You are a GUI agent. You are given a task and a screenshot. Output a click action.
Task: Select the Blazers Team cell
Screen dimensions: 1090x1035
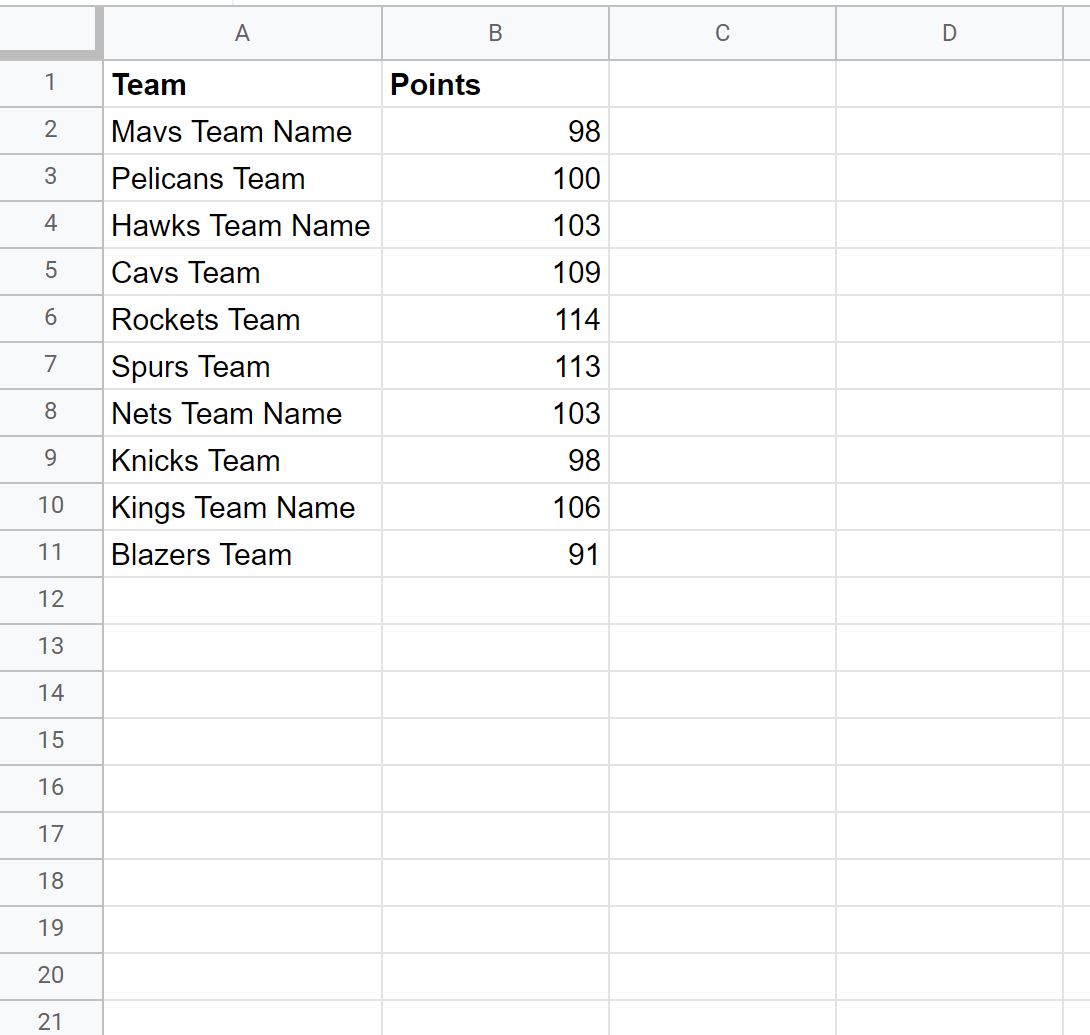[x=242, y=554]
